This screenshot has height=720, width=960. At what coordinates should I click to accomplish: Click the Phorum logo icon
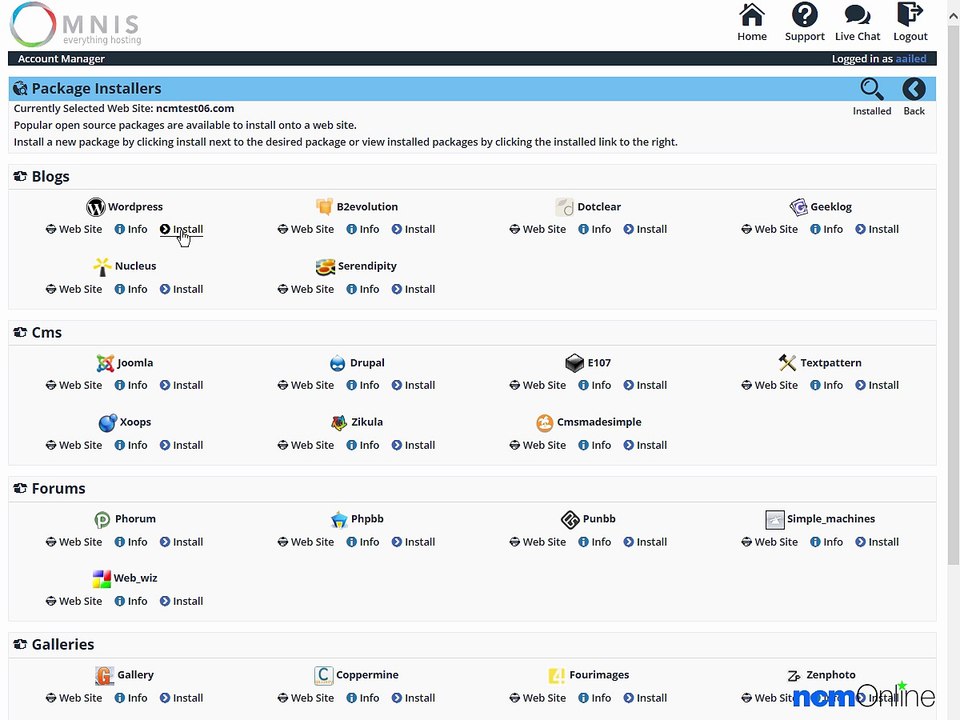102,519
